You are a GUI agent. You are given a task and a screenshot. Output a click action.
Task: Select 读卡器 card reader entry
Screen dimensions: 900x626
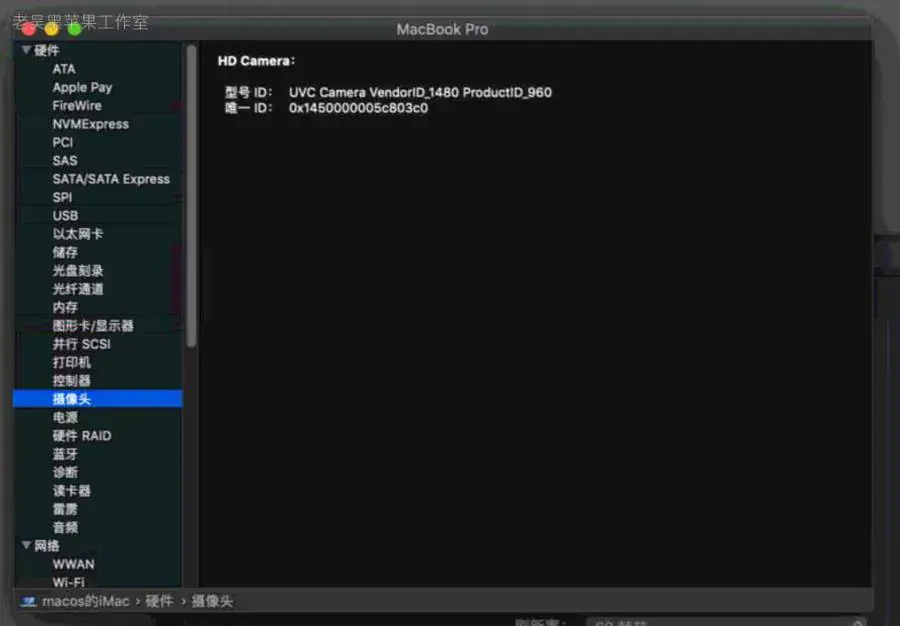coord(72,491)
